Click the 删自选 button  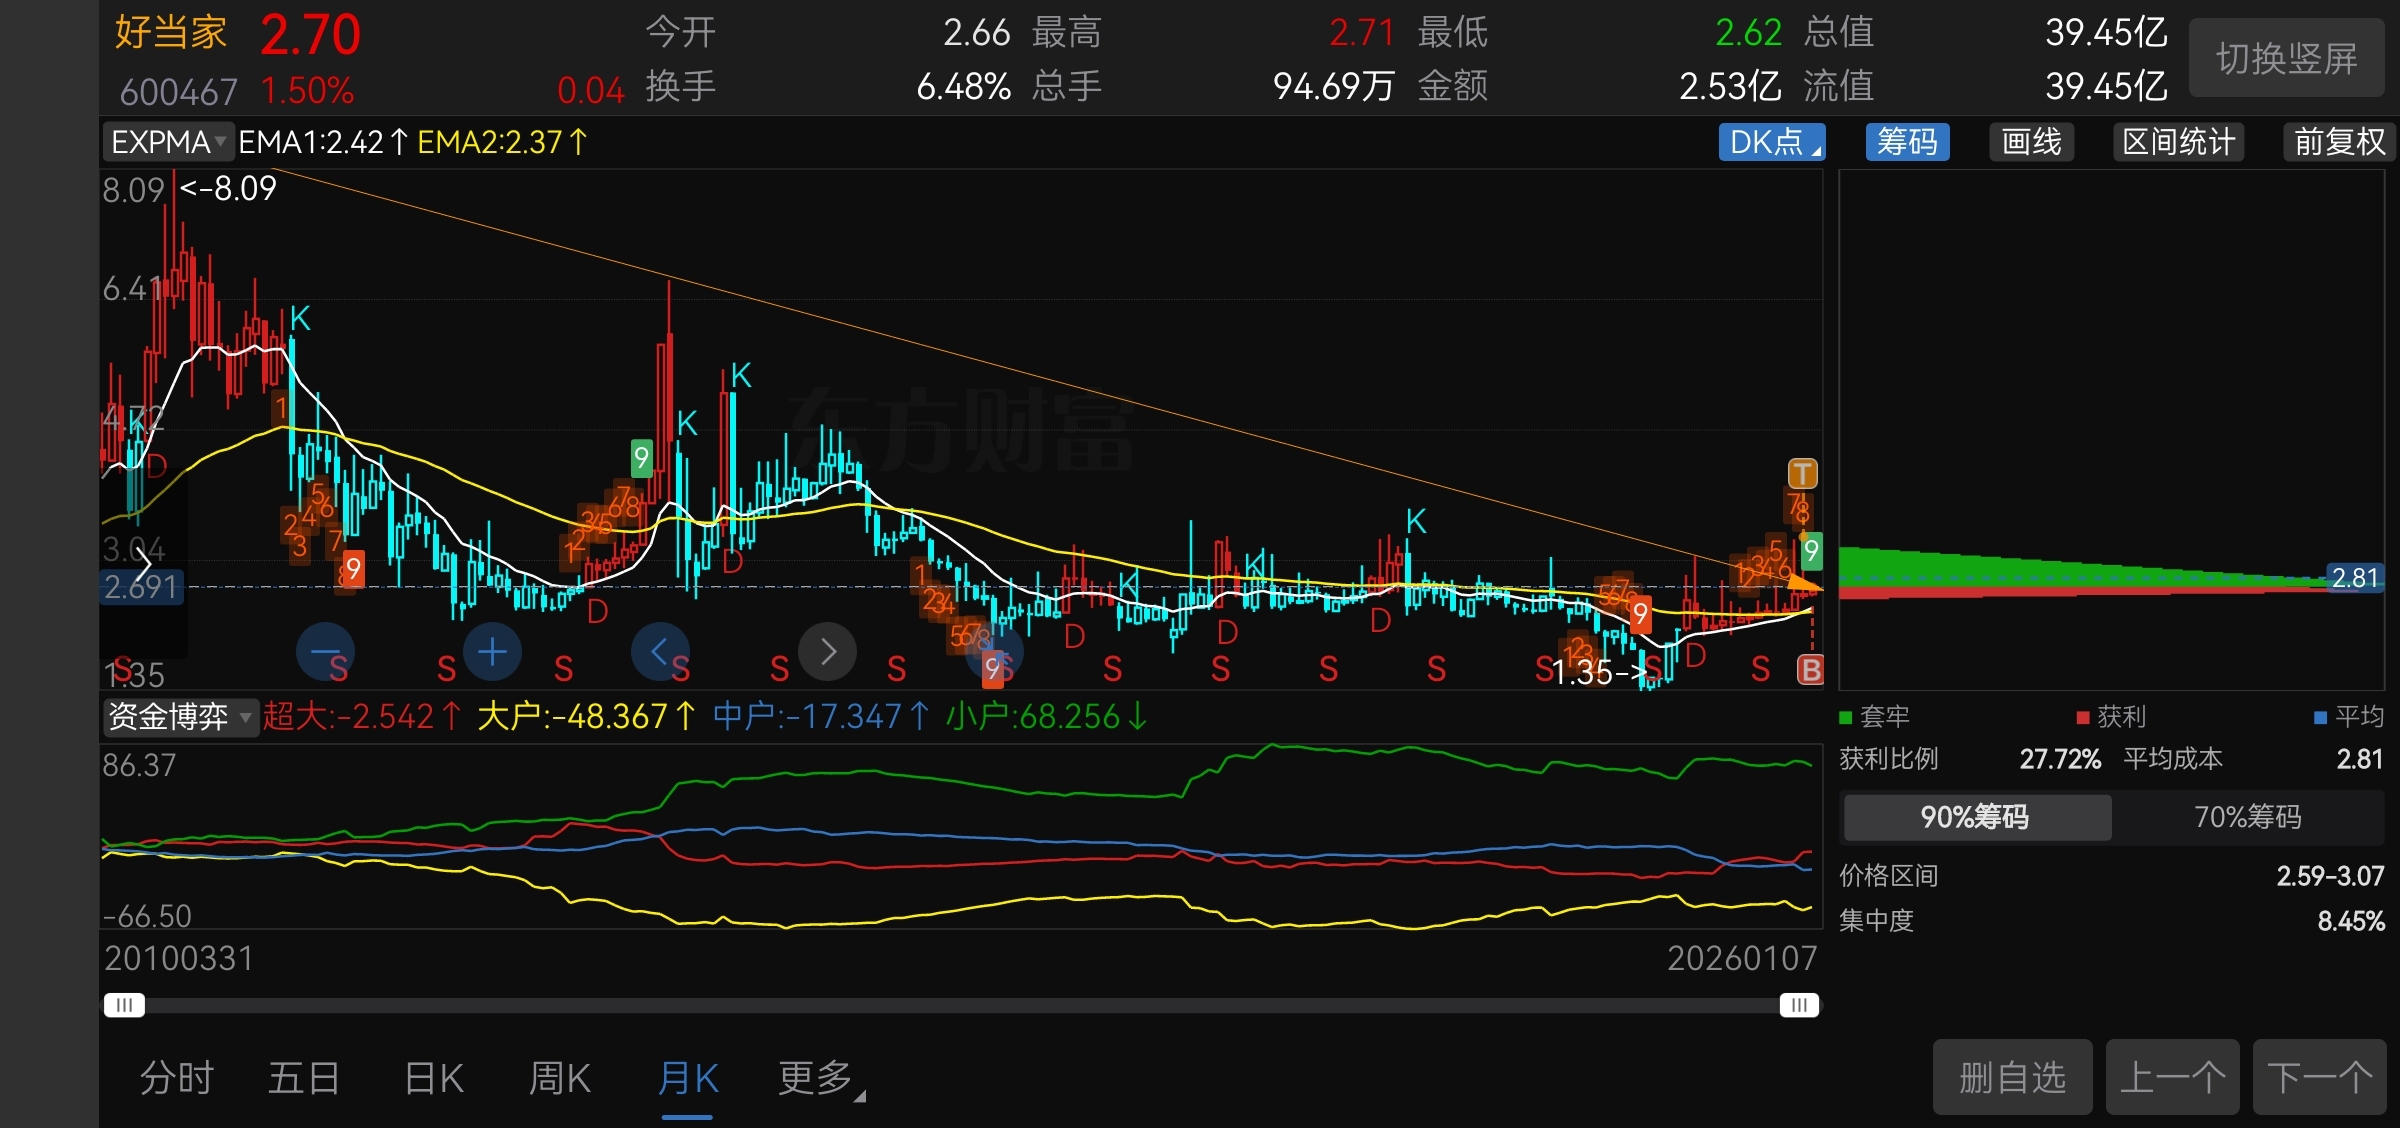point(2011,1077)
